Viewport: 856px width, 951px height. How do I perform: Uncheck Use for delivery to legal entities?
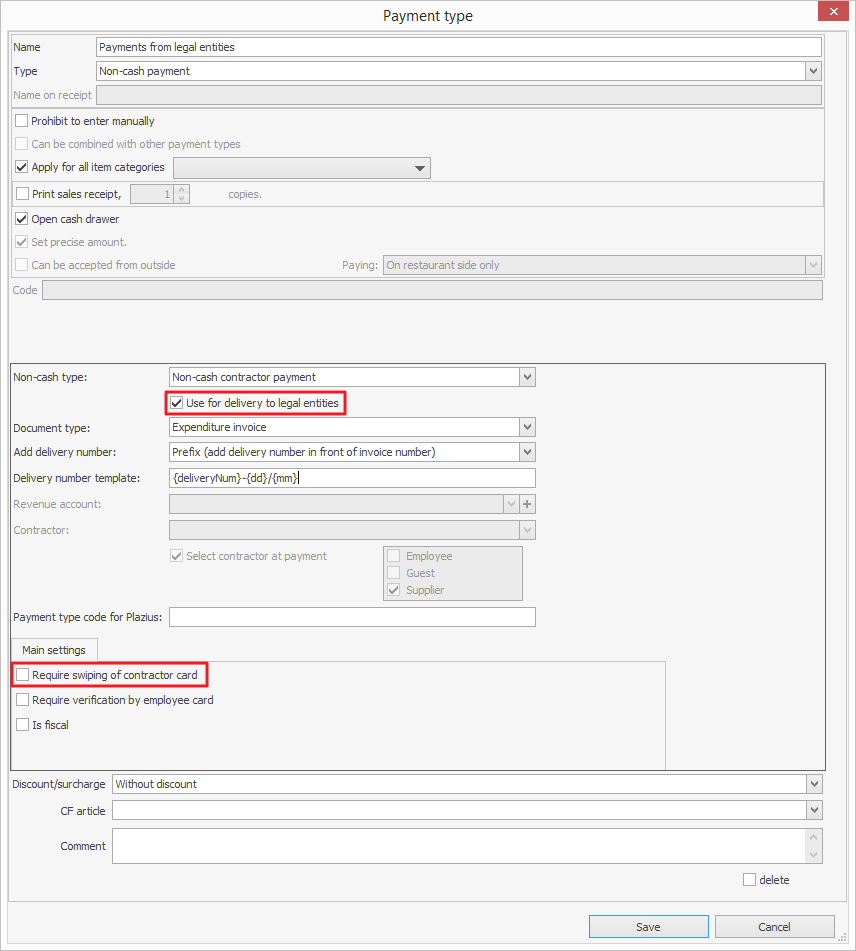(x=177, y=403)
